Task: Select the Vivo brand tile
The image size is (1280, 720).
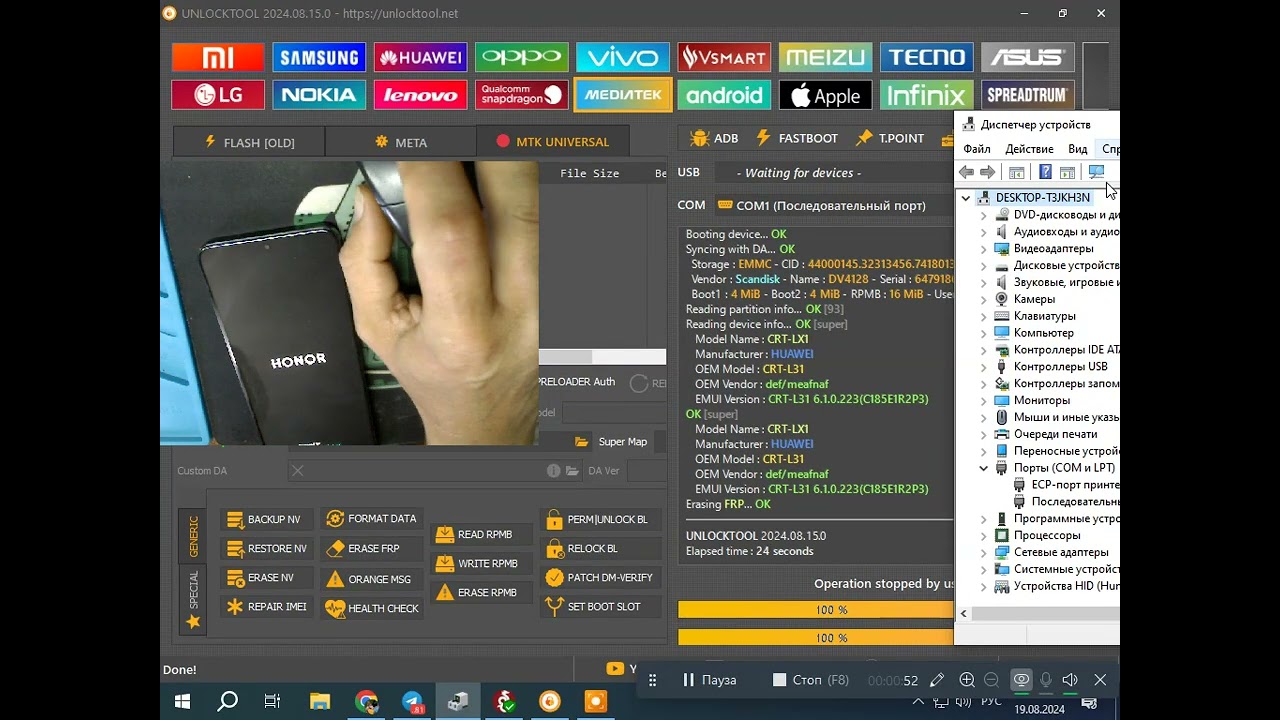Action: tap(622, 57)
